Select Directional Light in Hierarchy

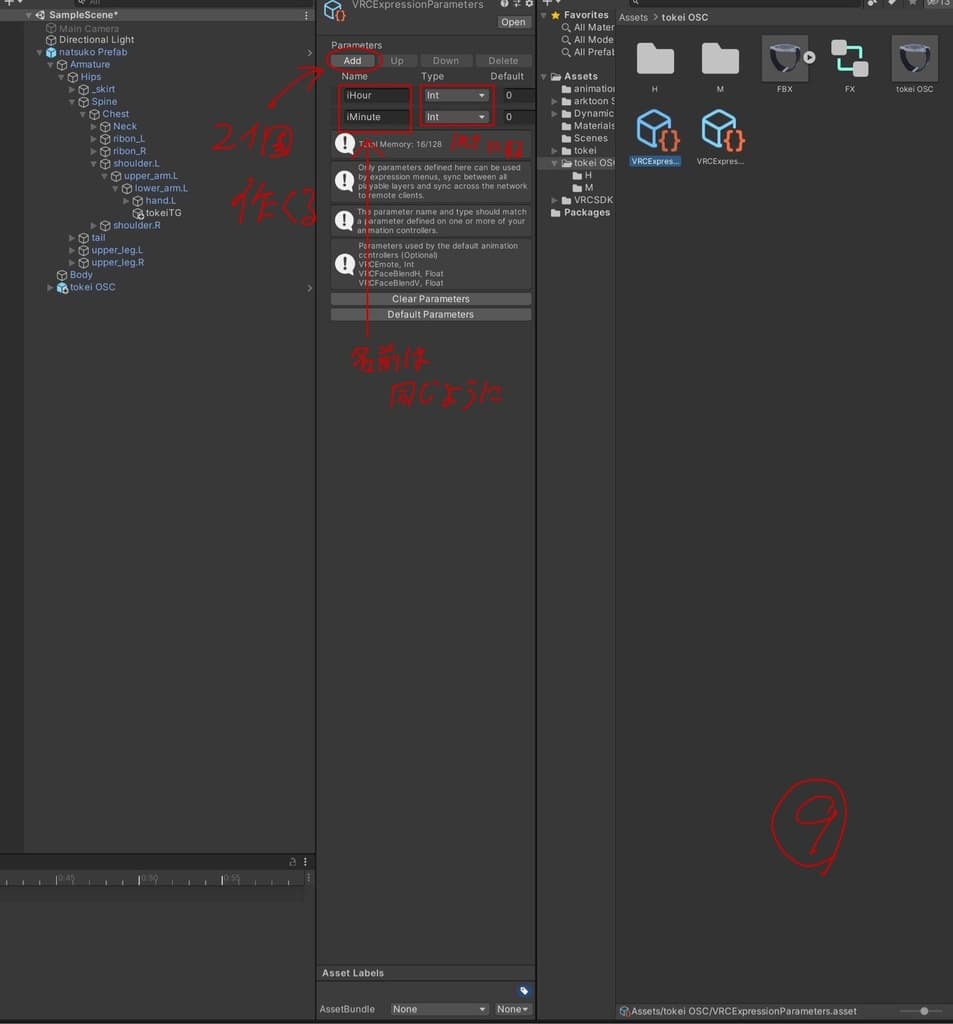pos(90,40)
